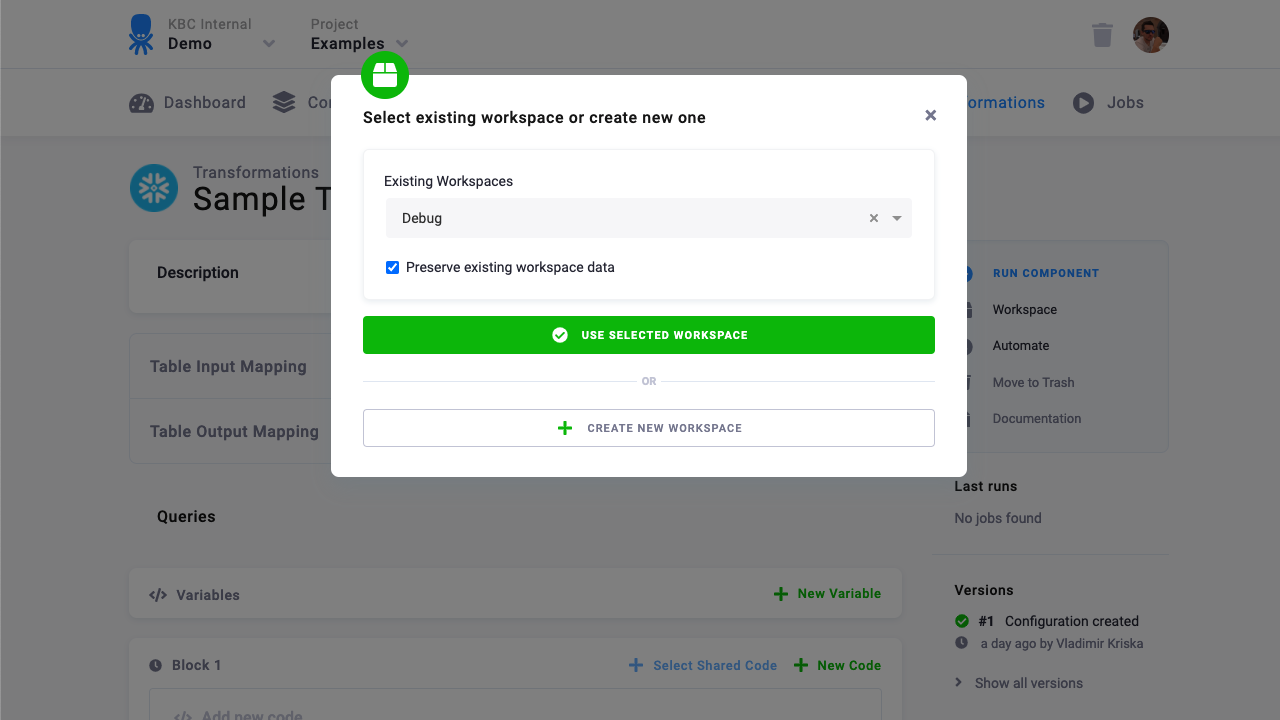
Task: Uncheck Preserve existing workspace data
Action: [x=392, y=267]
